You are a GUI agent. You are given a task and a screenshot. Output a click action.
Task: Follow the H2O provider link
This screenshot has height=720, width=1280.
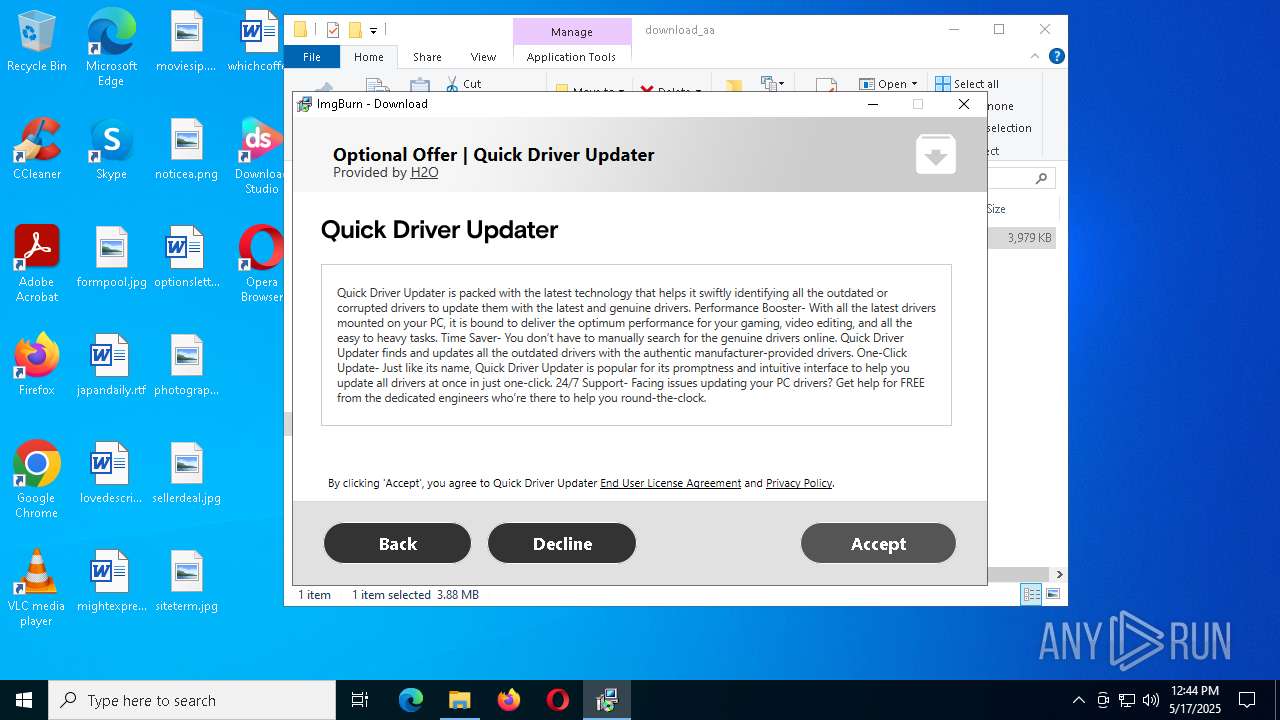[424, 172]
